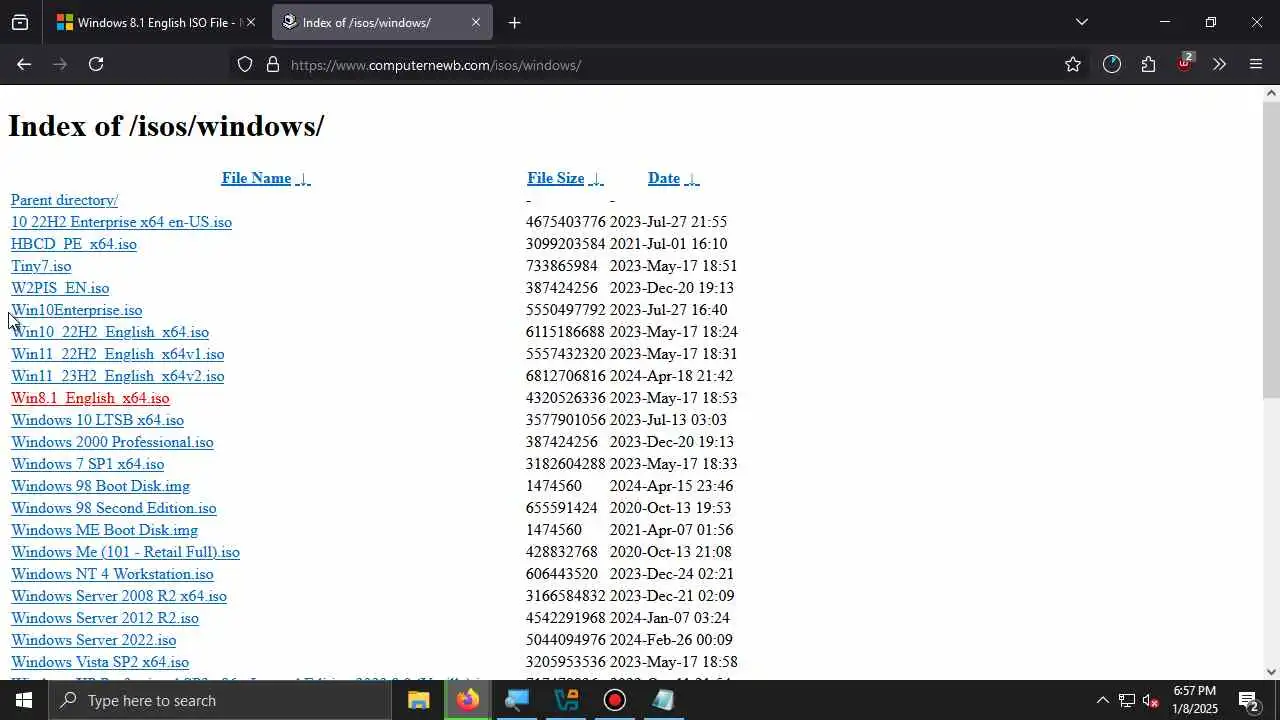Image resolution: width=1280 pixels, height=720 pixels.
Task: Open Windows ME Boot Disk.img link
Action: pyautogui.click(x=104, y=530)
